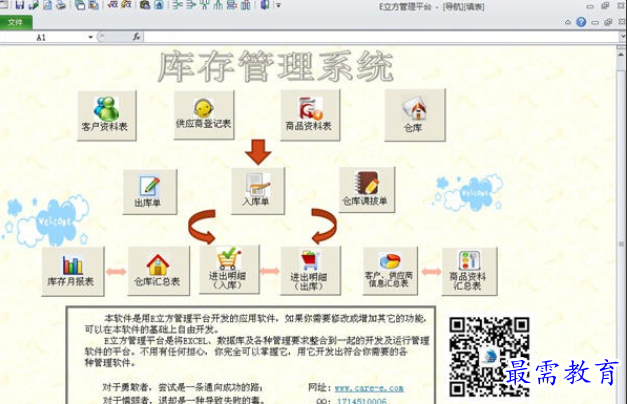
Task: Click the printer icon in the toolbar
Action: (61, 5)
